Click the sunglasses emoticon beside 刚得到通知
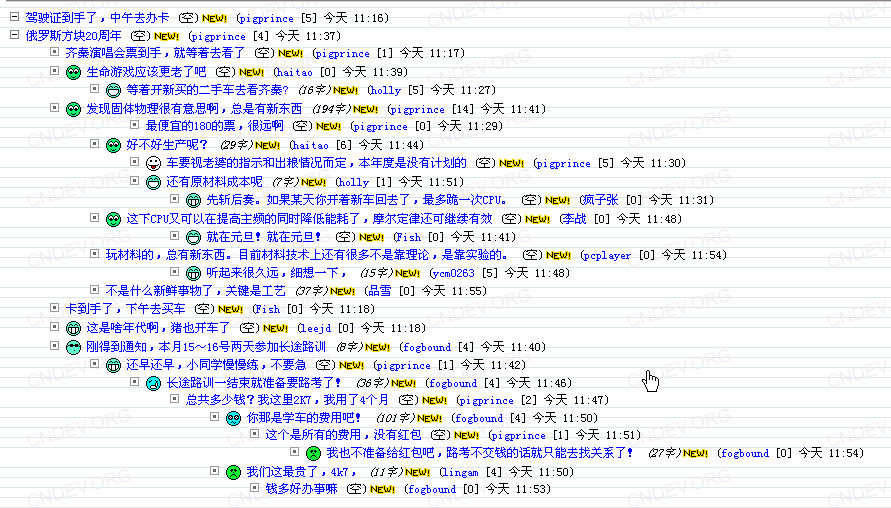891x508 pixels. pyautogui.click(x=73, y=347)
